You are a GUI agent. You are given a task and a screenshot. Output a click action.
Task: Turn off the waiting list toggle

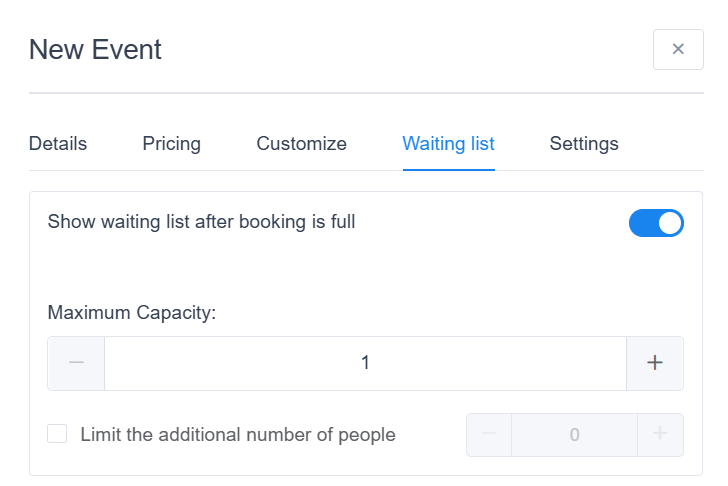(x=656, y=223)
